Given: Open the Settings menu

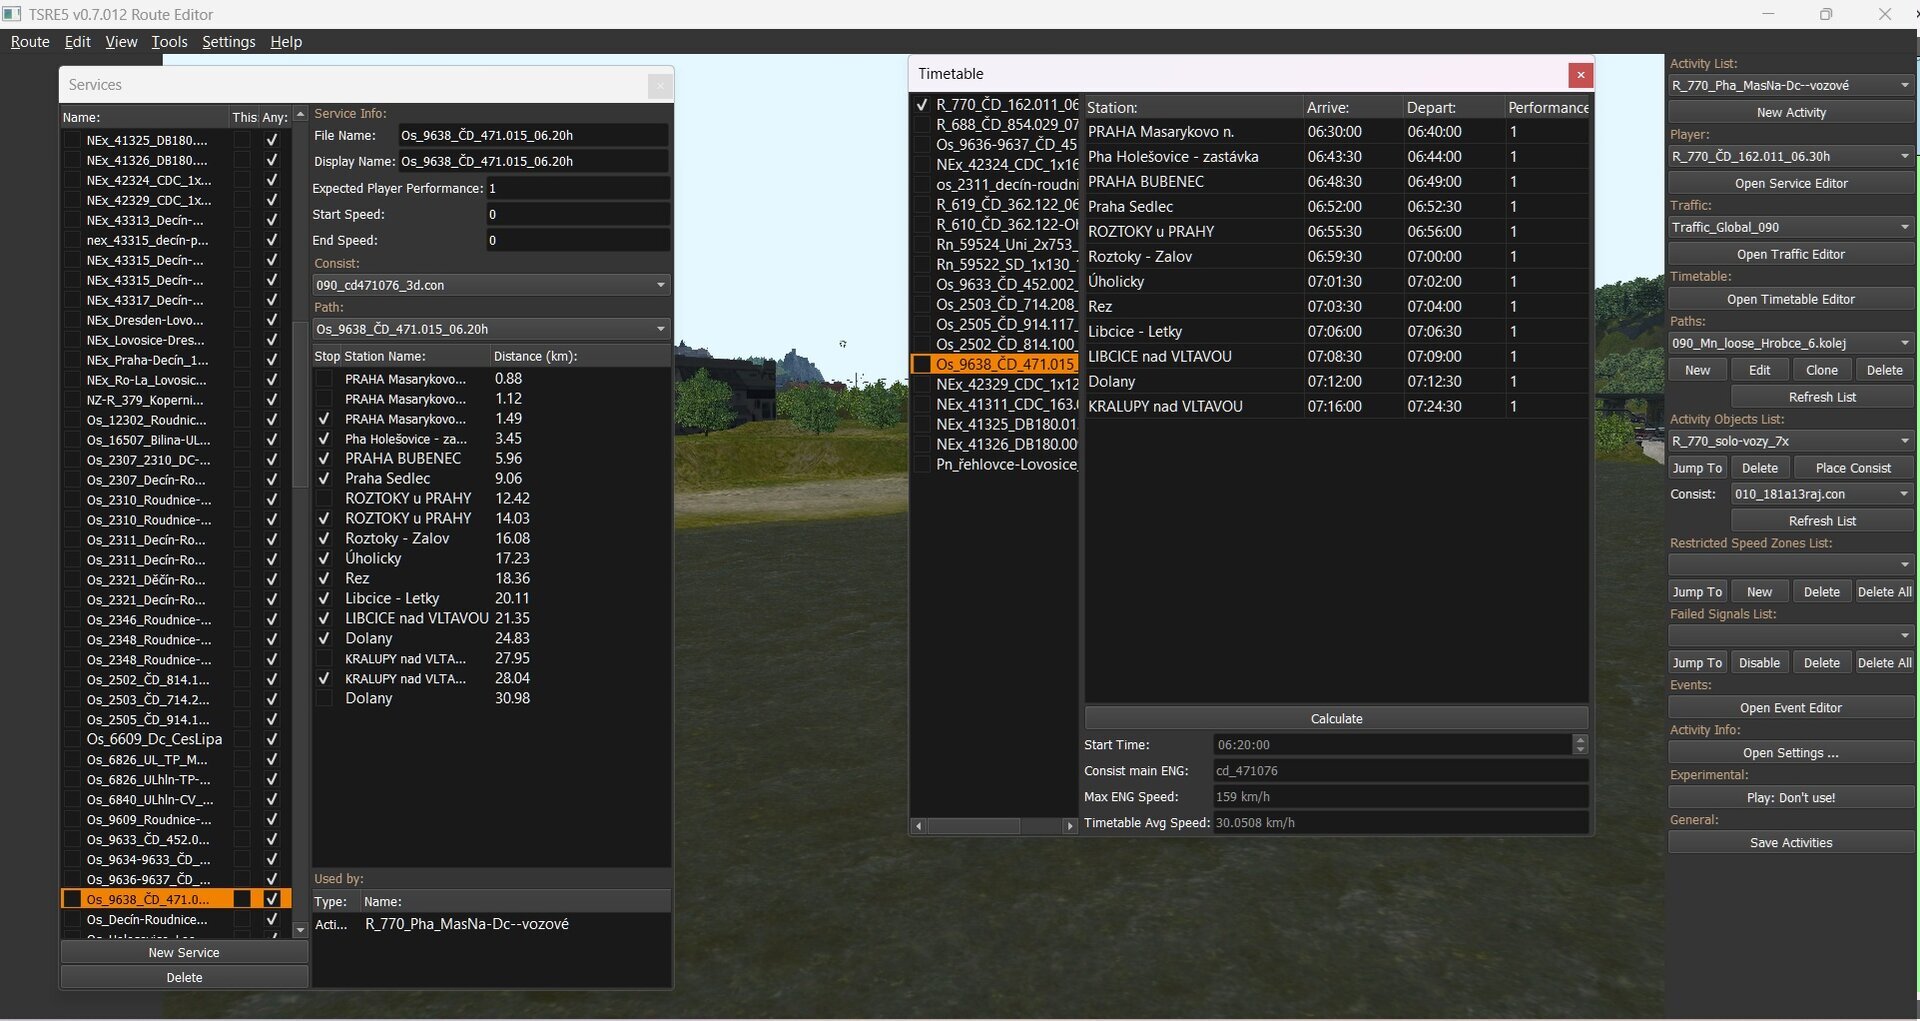Looking at the screenshot, I should click(x=228, y=42).
